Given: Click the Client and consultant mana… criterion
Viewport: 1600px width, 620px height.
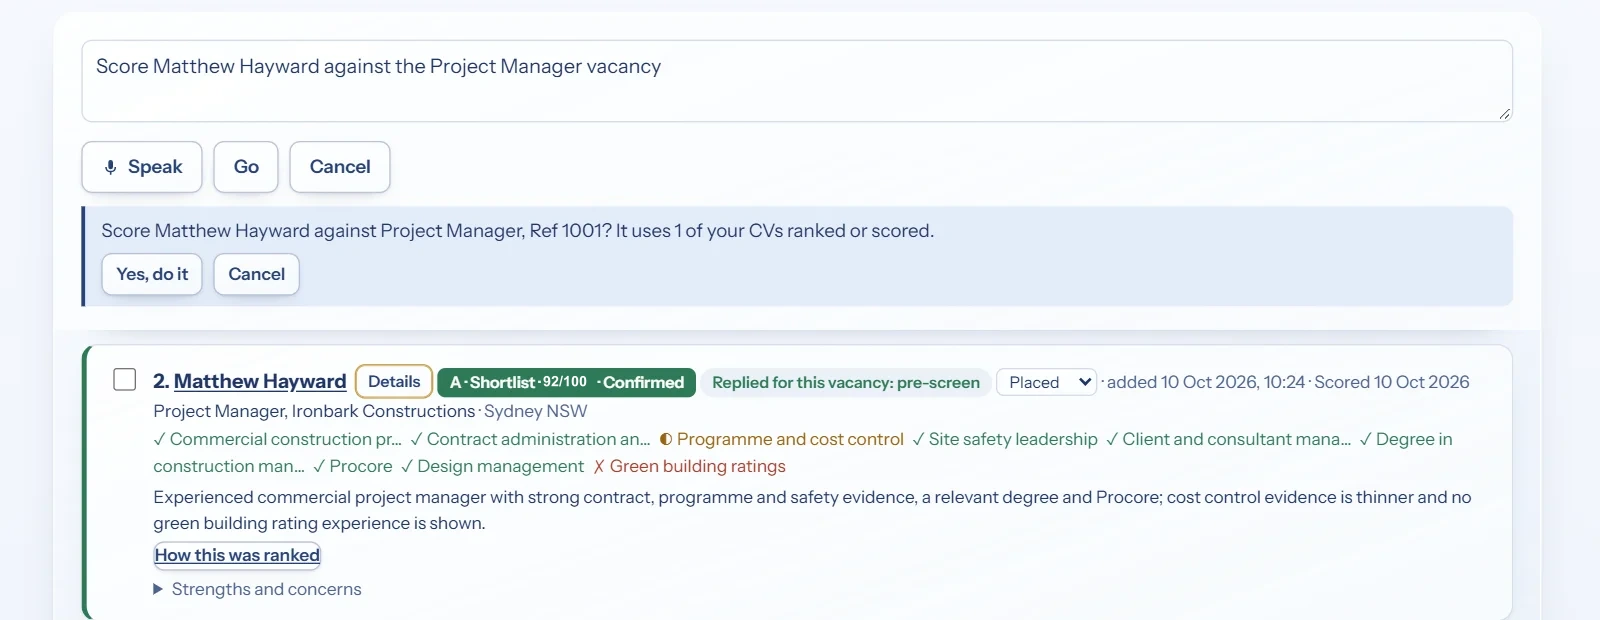Looking at the screenshot, I should tap(1228, 439).
